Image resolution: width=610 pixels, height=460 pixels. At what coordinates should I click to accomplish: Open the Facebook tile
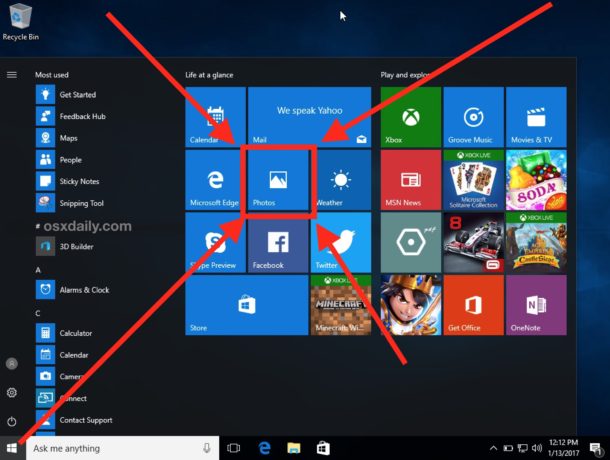(278, 243)
